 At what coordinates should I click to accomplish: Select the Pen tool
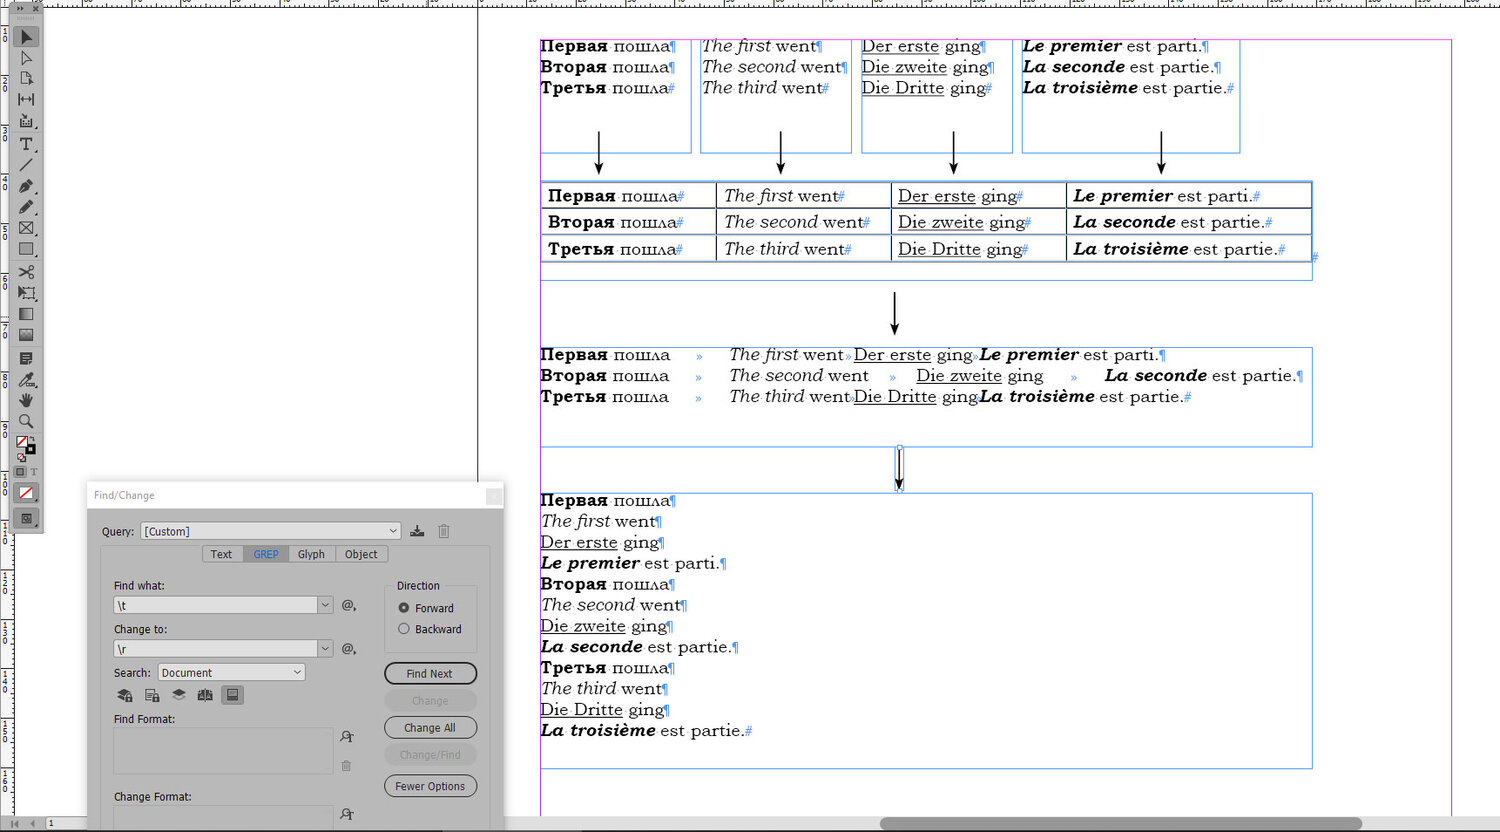27,186
